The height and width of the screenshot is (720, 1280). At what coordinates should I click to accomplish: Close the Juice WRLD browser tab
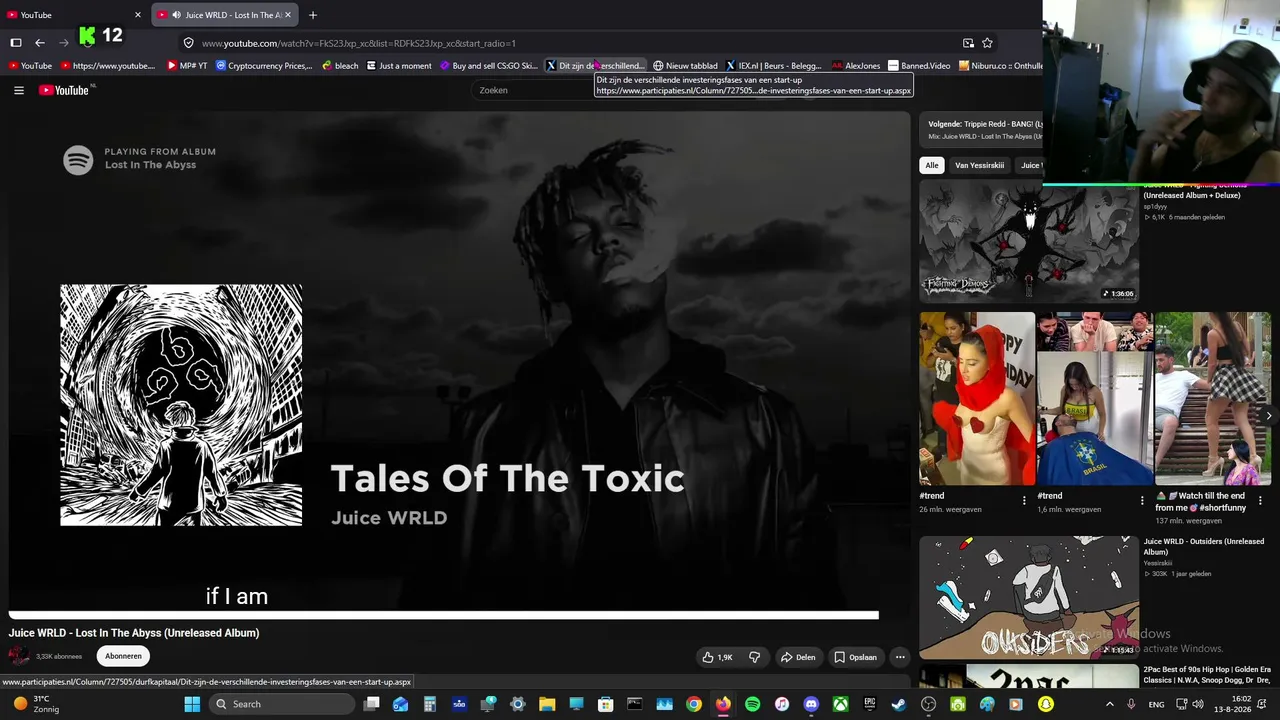tap(288, 15)
